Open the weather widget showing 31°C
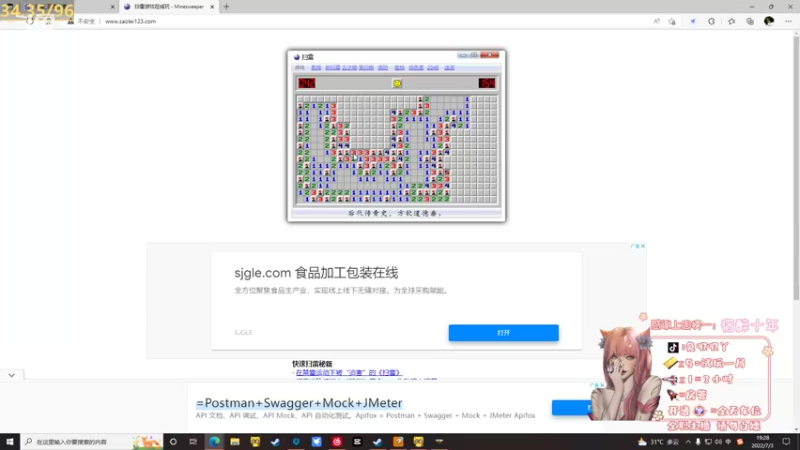Screen dimensions: 800x450 coord(658,442)
